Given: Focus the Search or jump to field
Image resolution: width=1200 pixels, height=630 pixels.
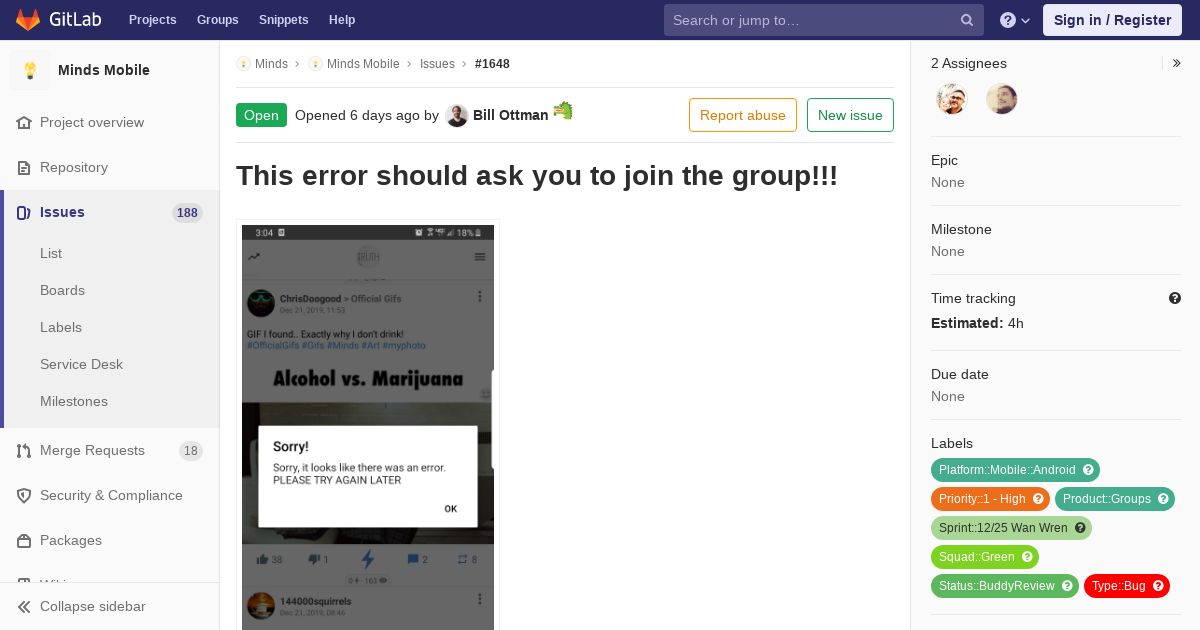Looking at the screenshot, I should (x=824, y=20).
